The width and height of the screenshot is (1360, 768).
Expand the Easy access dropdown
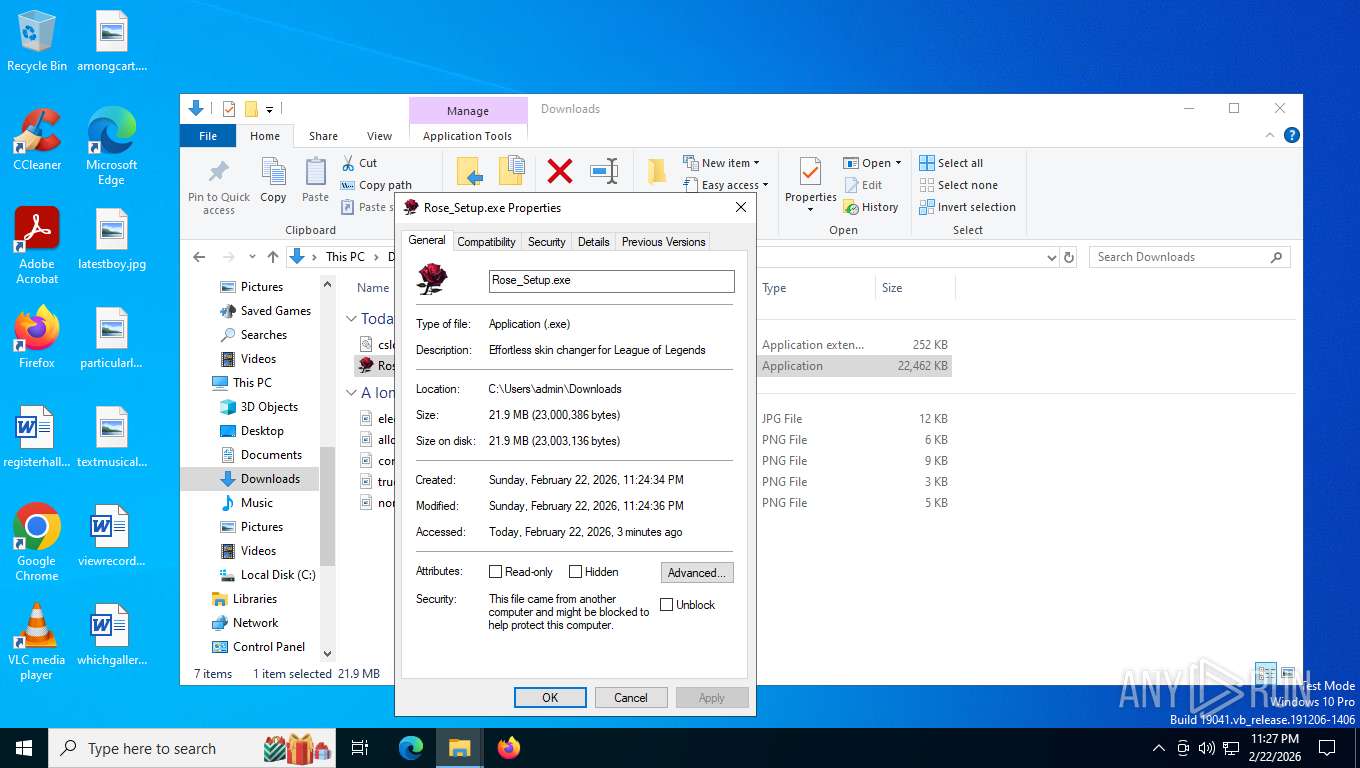tap(766, 185)
